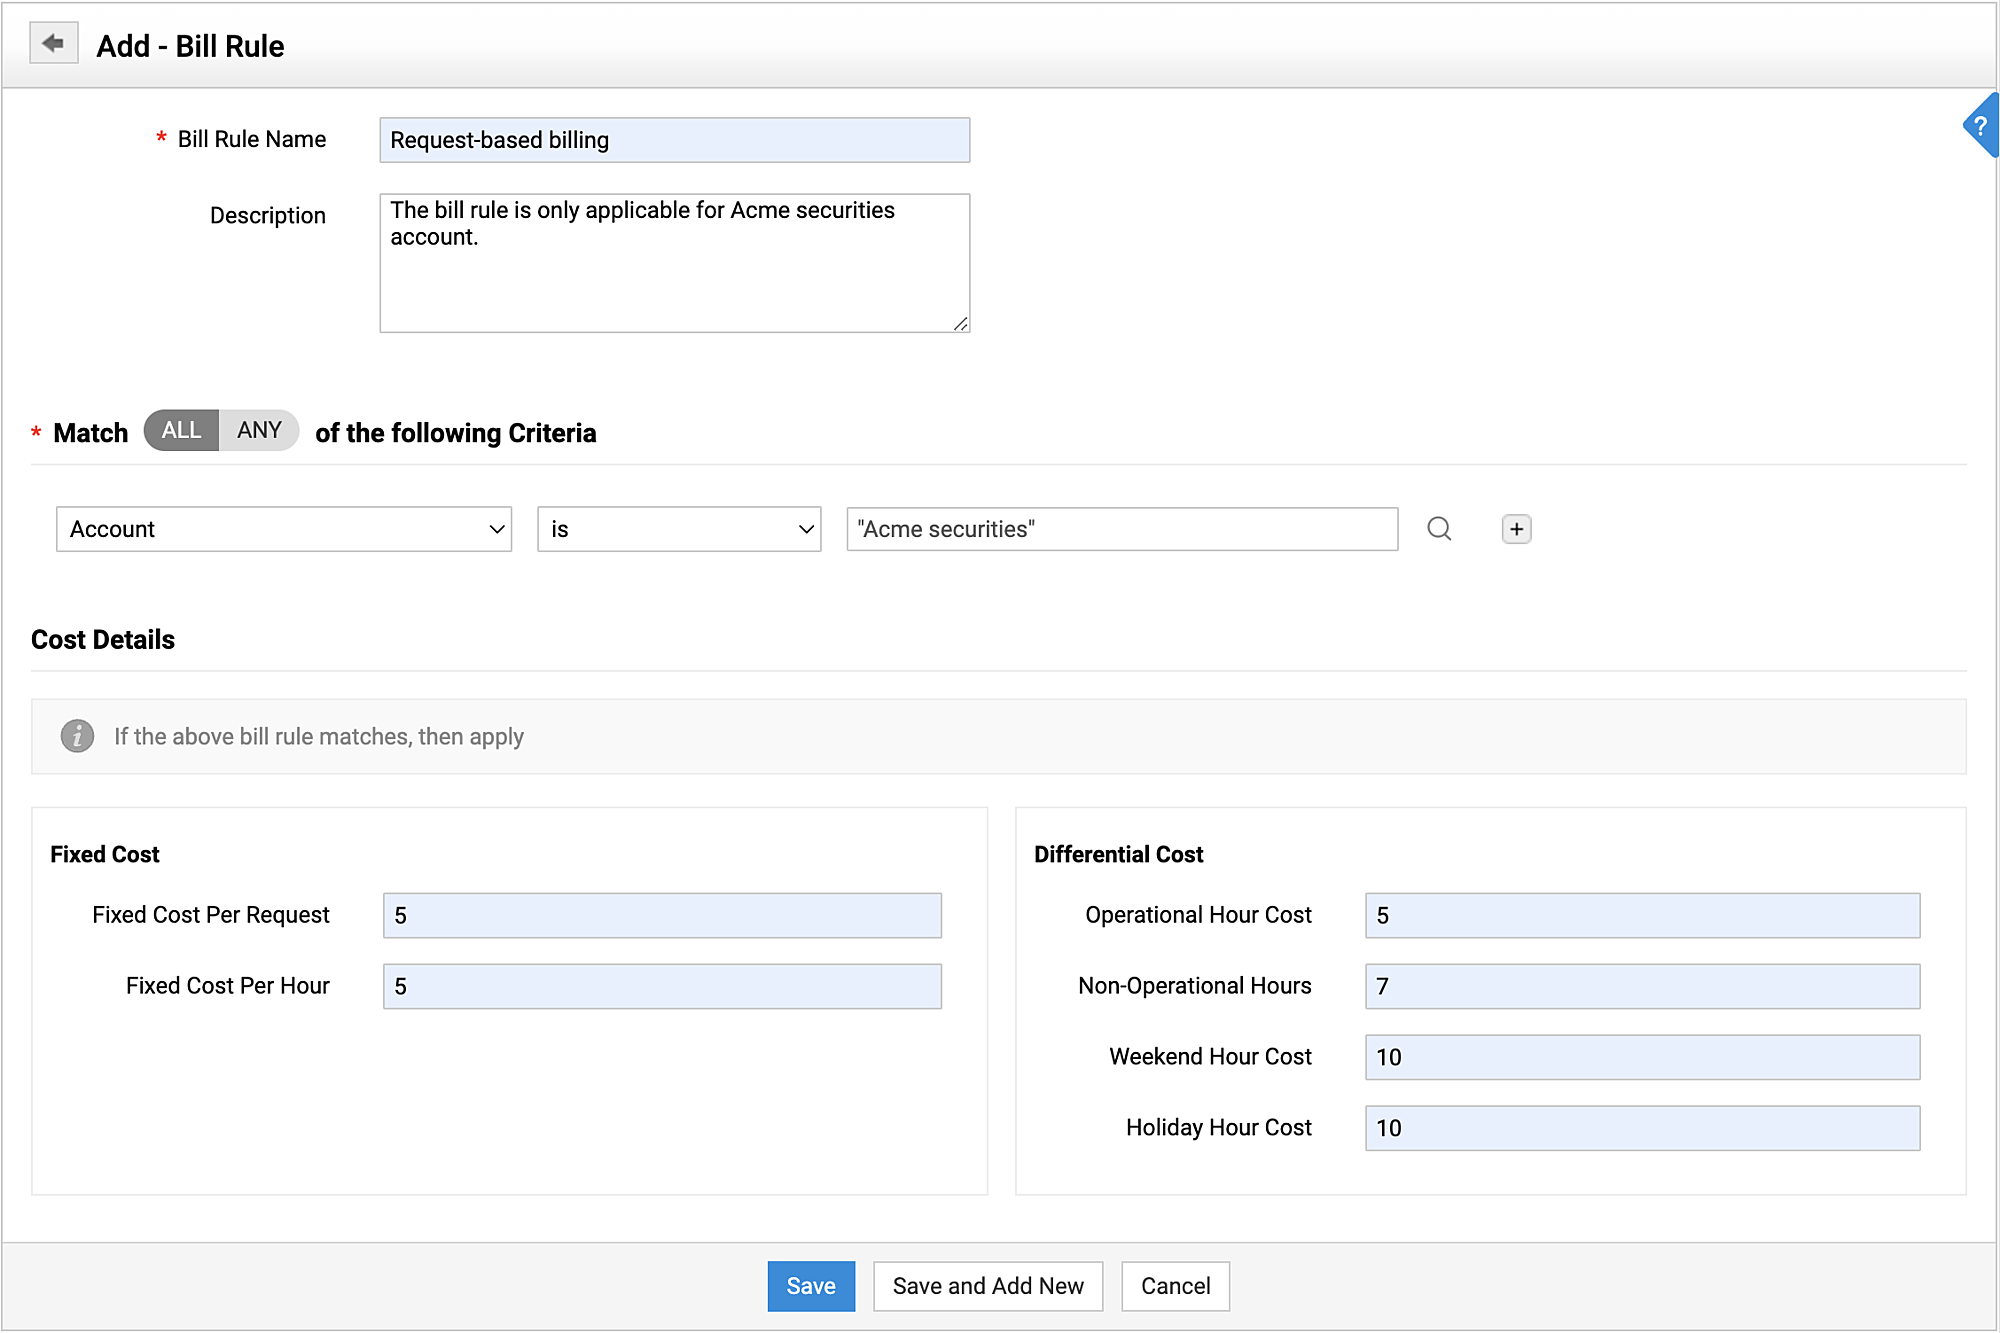Open the Account criteria dropdown
2000x1333 pixels.
tap(284, 529)
